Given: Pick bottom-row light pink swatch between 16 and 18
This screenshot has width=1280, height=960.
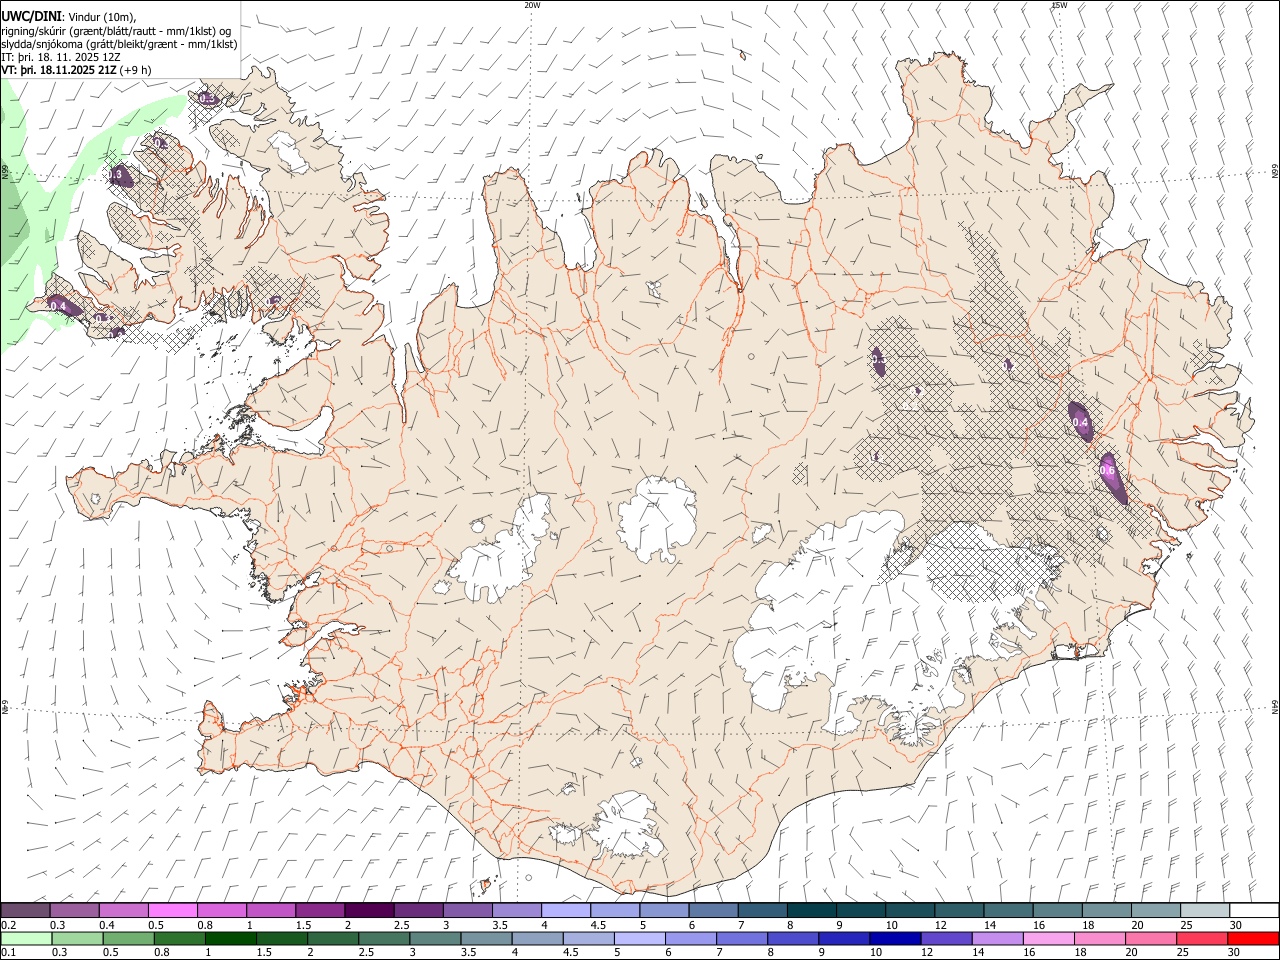Looking at the screenshot, I should coord(1051,938).
